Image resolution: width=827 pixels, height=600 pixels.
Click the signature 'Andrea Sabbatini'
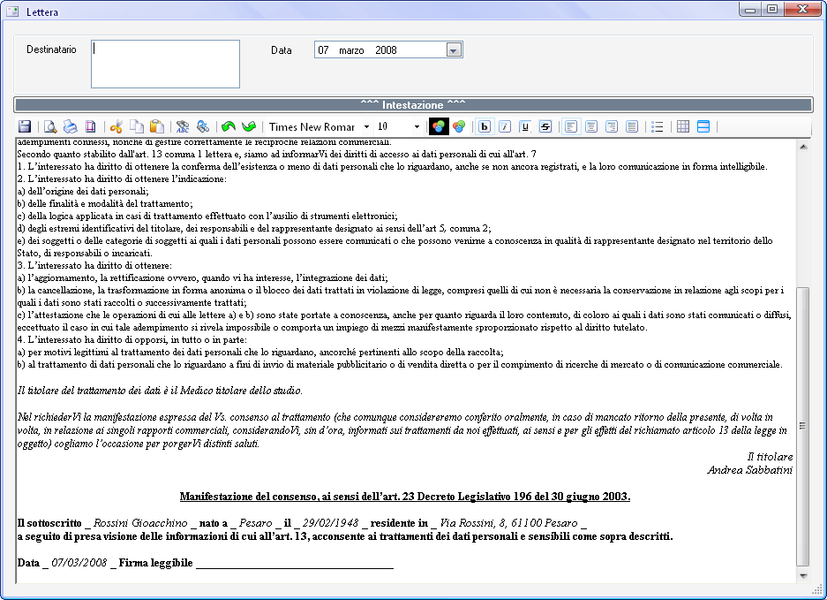tap(749, 470)
